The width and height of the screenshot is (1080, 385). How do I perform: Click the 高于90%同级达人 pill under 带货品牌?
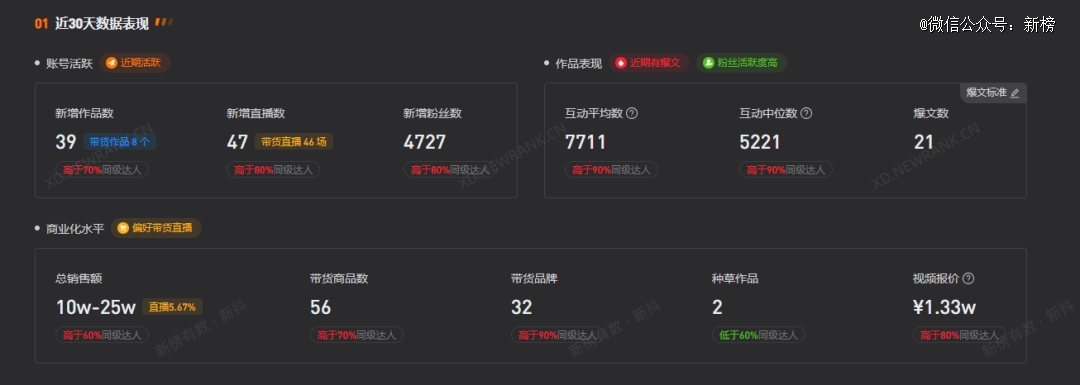tap(557, 335)
